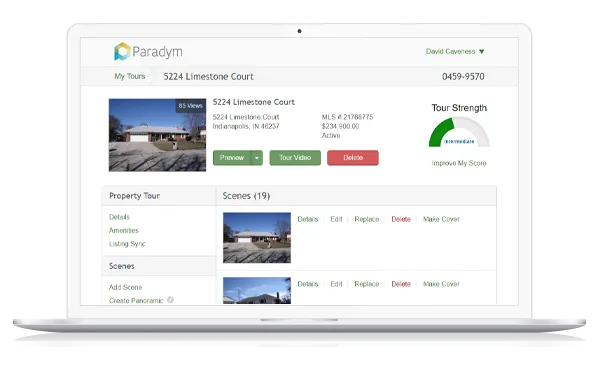Click the tour number 0459-9570

(x=463, y=77)
